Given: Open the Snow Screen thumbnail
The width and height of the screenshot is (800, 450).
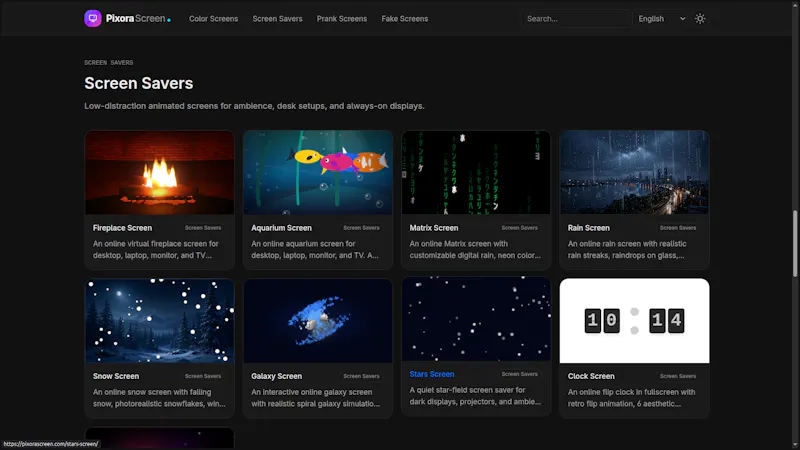Looking at the screenshot, I should tap(160, 321).
